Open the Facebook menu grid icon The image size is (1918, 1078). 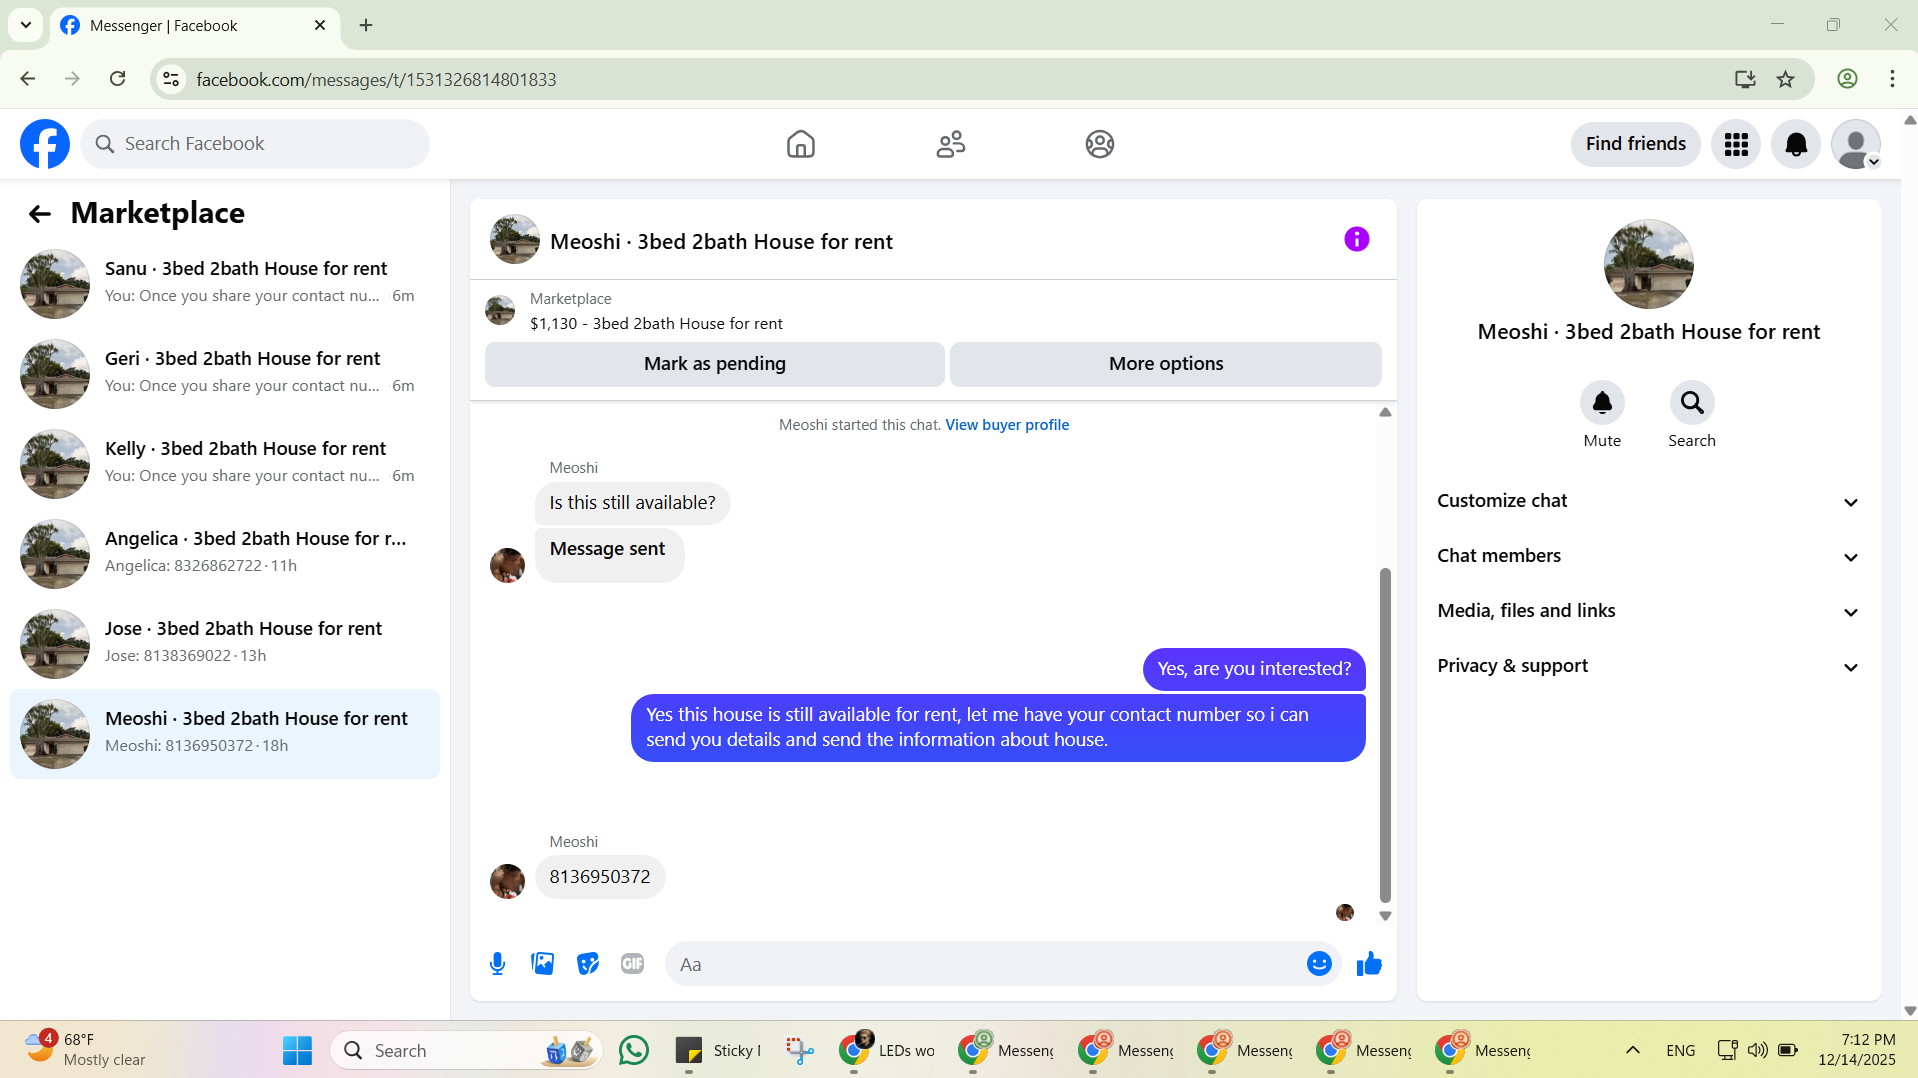[x=1736, y=144]
